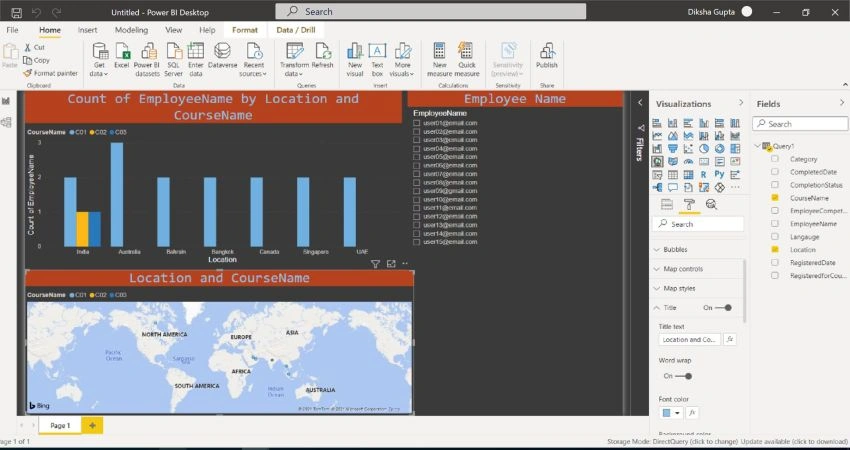The height and width of the screenshot is (450, 850).
Task: Check the Category field
Action: [775, 159]
